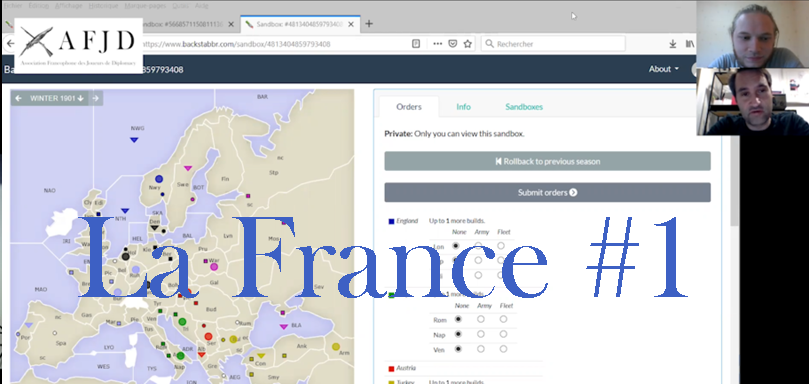Image resolution: width=809 pixels, height=384 pixels.
Task: Click the magenta fleet in BLA
Action: [x=283, y=327]
